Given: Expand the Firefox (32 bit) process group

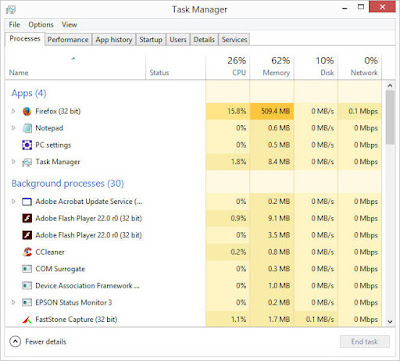Looking at the screenshot, I should click(x=14, y=111).
